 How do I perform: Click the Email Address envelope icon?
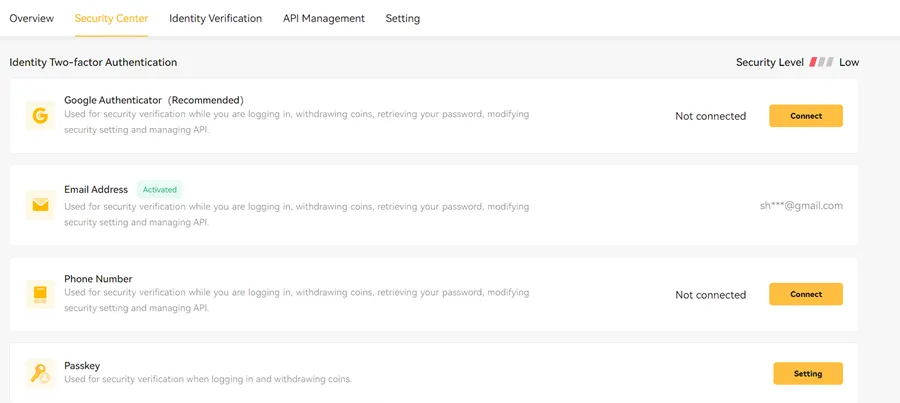(x=40, y=205)
